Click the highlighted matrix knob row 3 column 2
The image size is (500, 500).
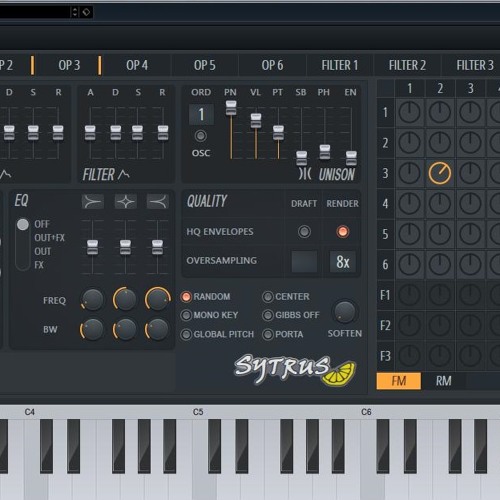(x=440, y=173)
